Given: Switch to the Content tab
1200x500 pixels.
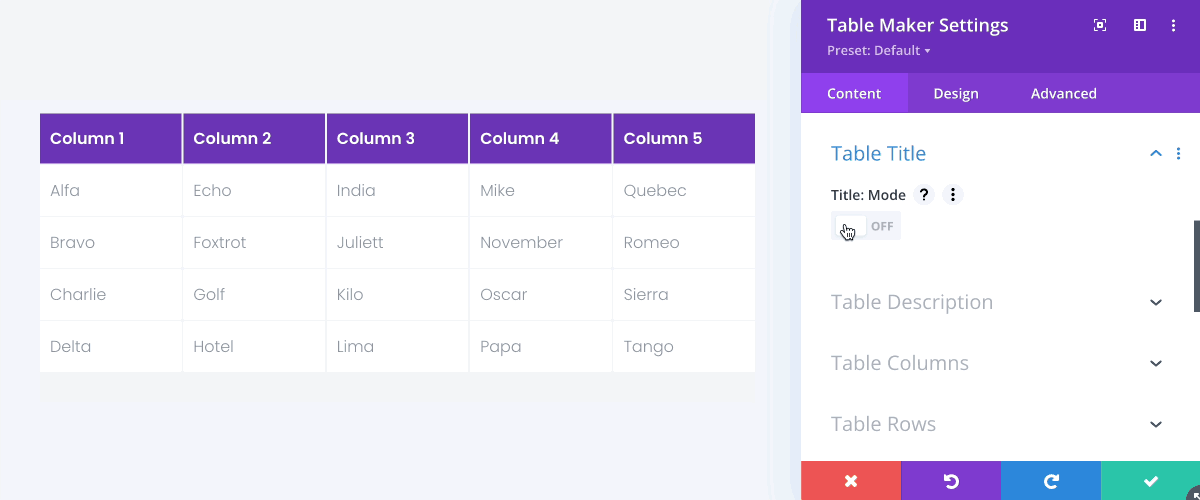Looking at the screenshot, I should tap(854, 94).
